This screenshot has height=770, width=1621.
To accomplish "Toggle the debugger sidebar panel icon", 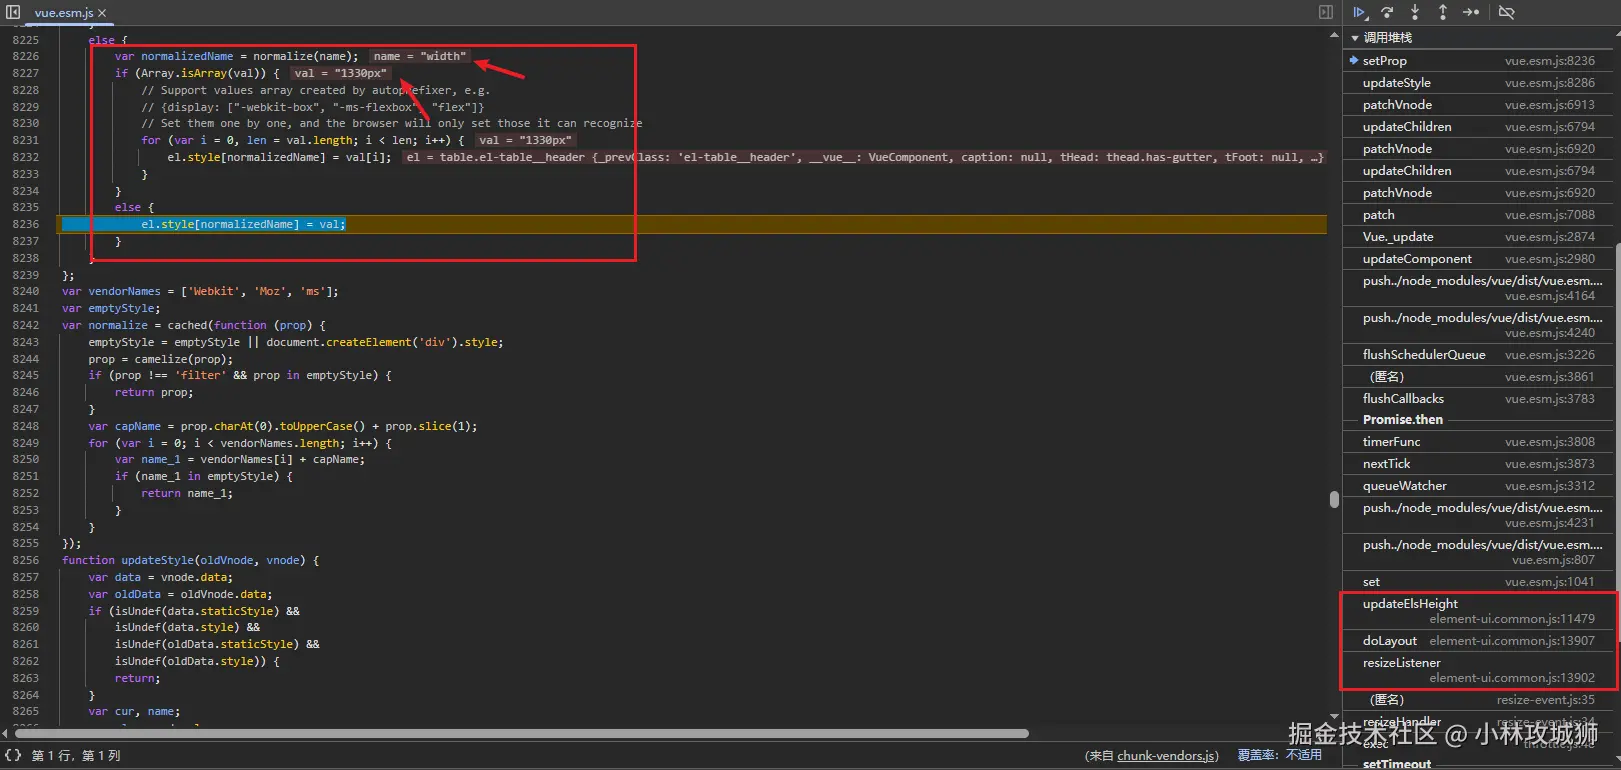I will (1326, 12).
